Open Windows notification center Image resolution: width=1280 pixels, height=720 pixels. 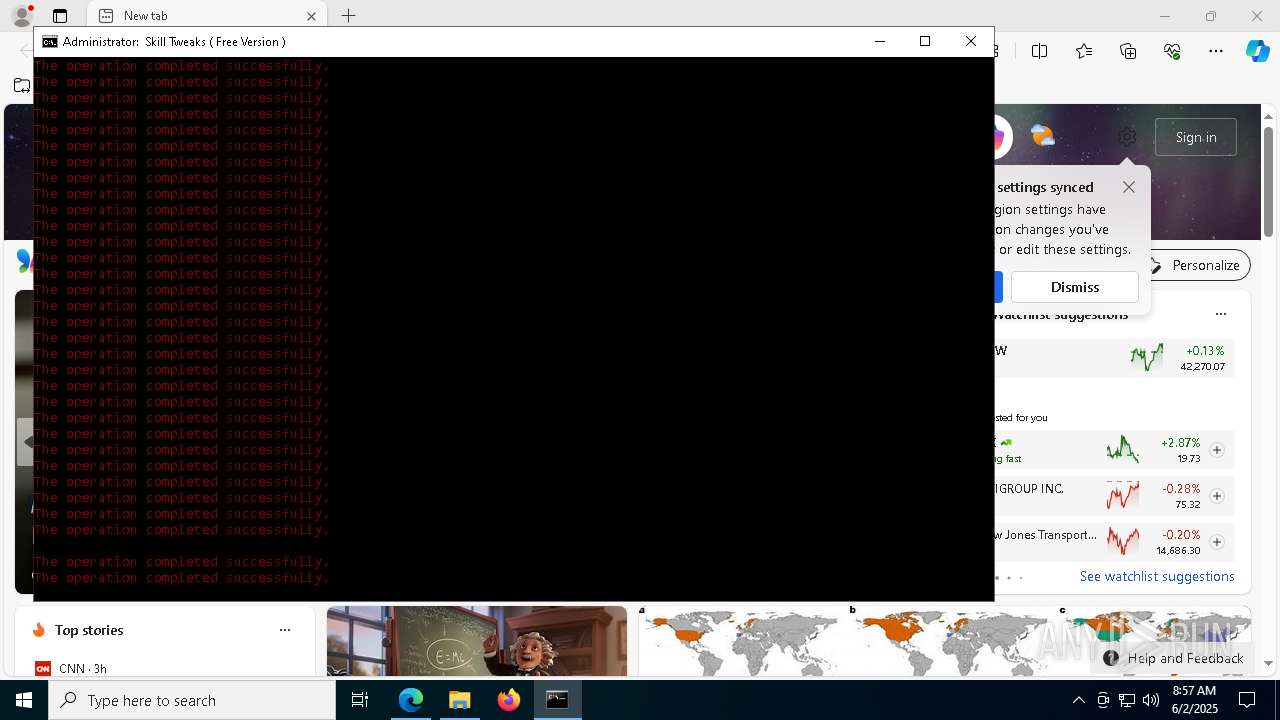[x=1247, y=700]
